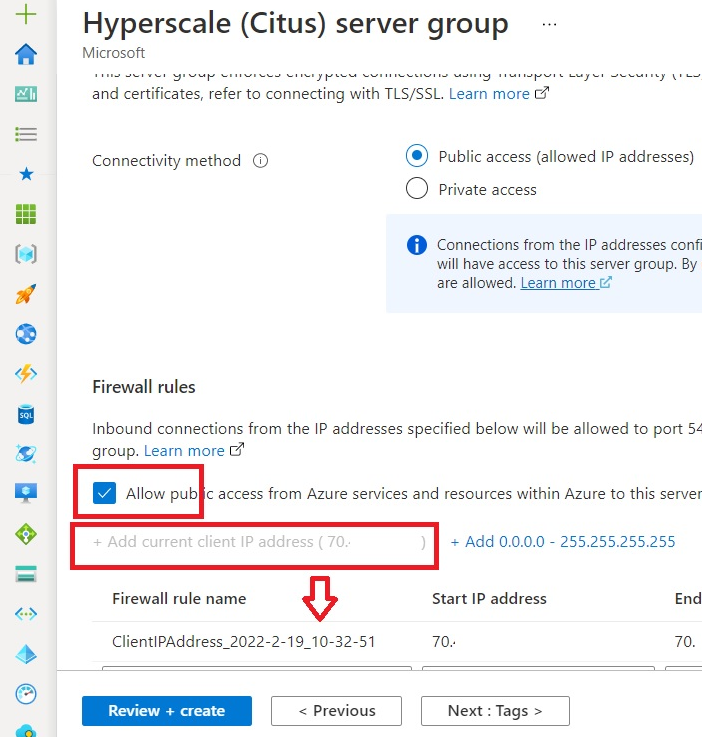The image size is (702, 737).
Task: Open the Function App lightning icon
Action: pos(26,374)
